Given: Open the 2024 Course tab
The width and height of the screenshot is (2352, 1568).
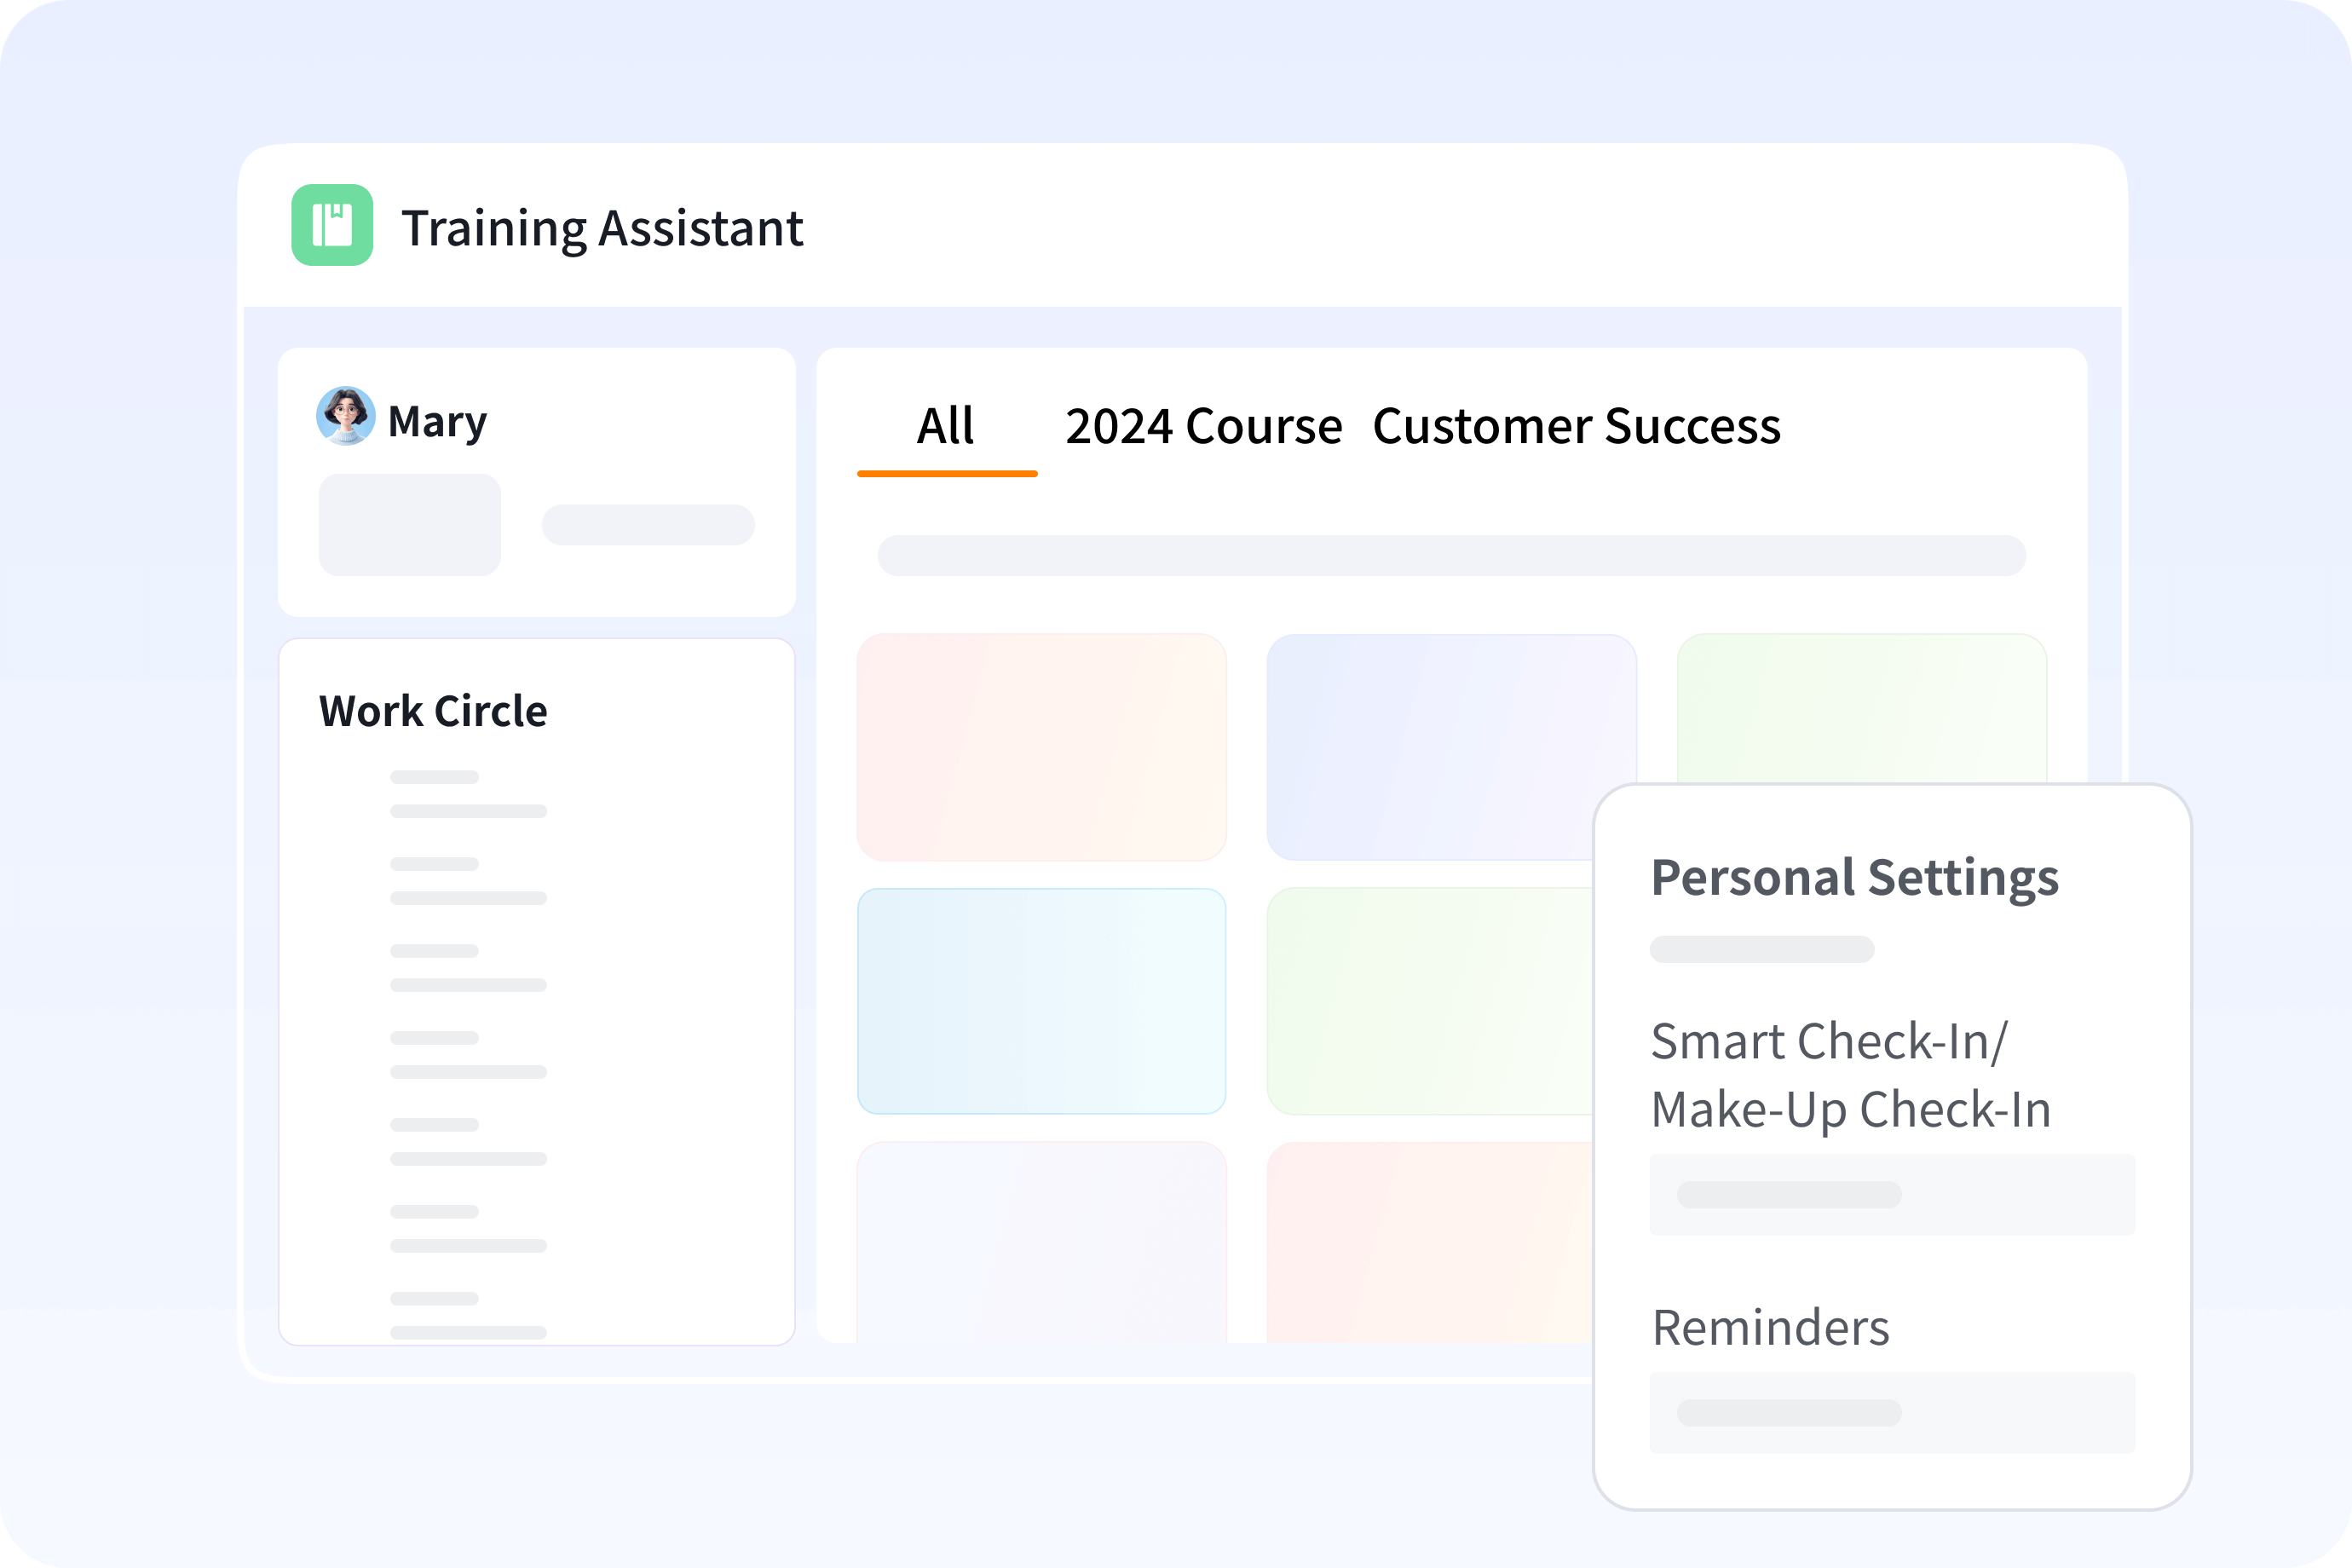Looking at the screenshot, I should pos(1203,427).
